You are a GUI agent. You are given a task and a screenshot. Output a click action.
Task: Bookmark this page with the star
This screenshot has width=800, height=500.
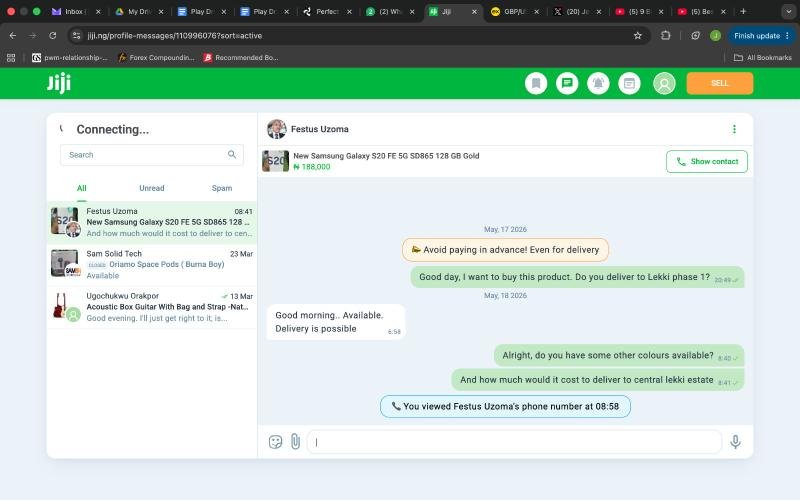click(x=637, y=35)
